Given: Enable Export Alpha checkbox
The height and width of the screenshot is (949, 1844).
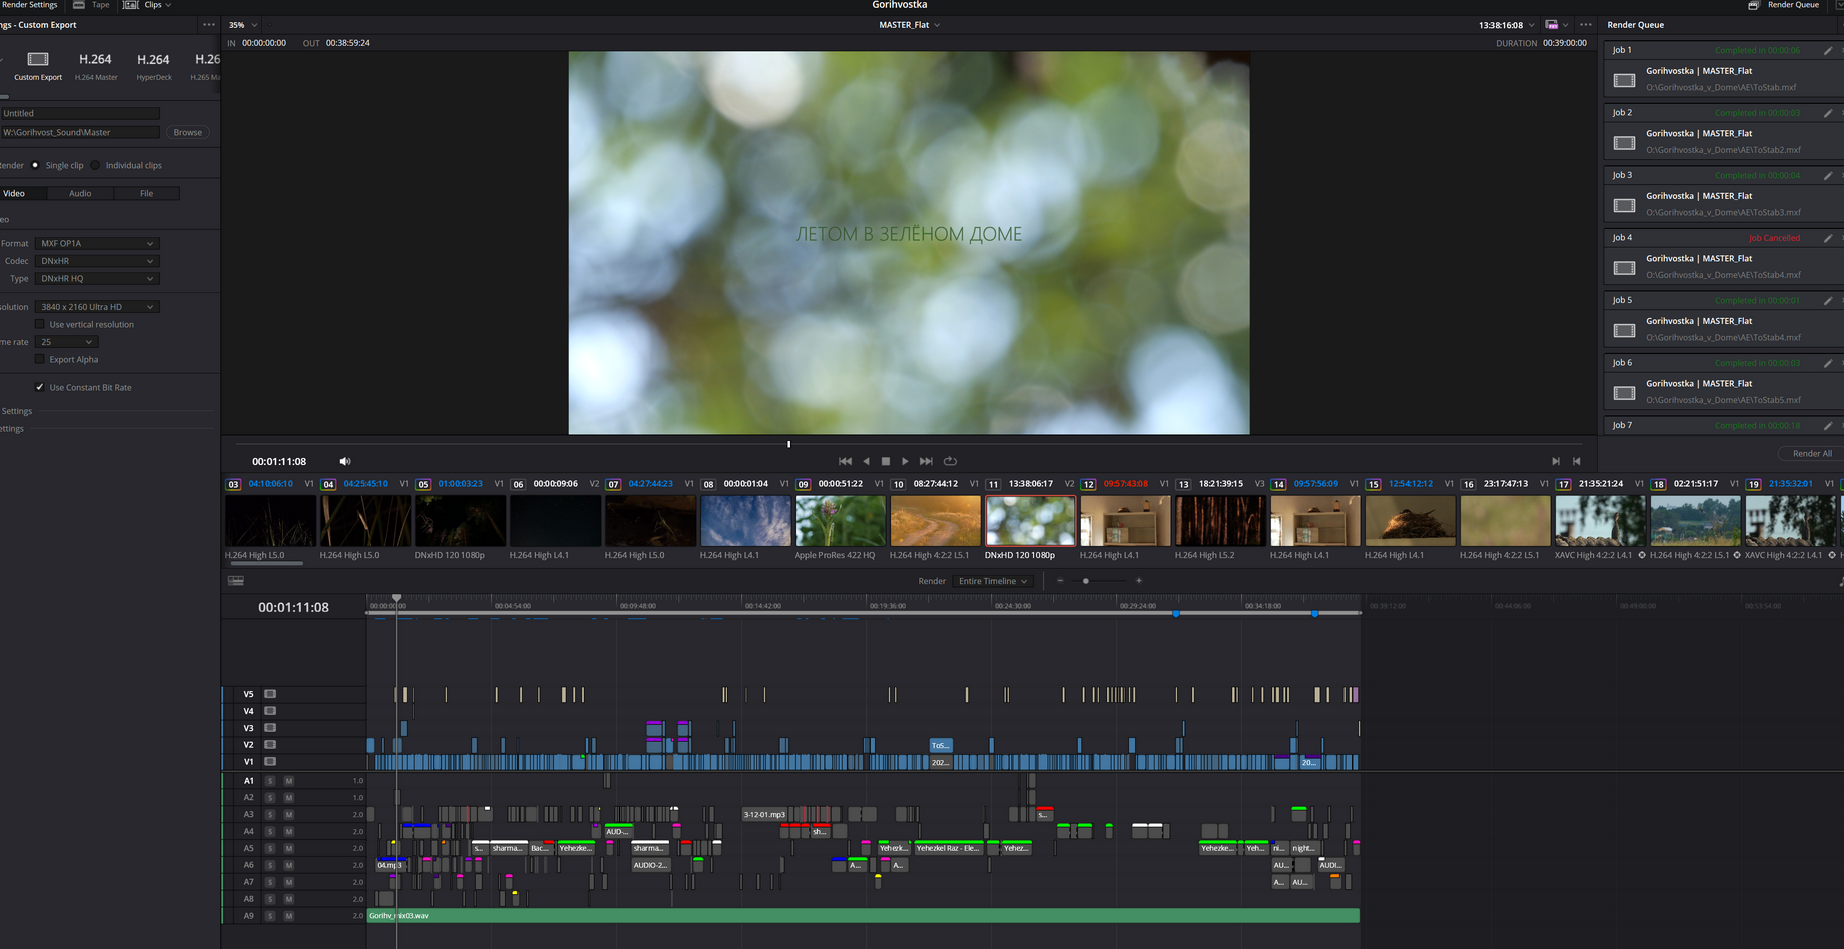Looking at the screenshot, I should pyautogui.click(x=40, y=359).
